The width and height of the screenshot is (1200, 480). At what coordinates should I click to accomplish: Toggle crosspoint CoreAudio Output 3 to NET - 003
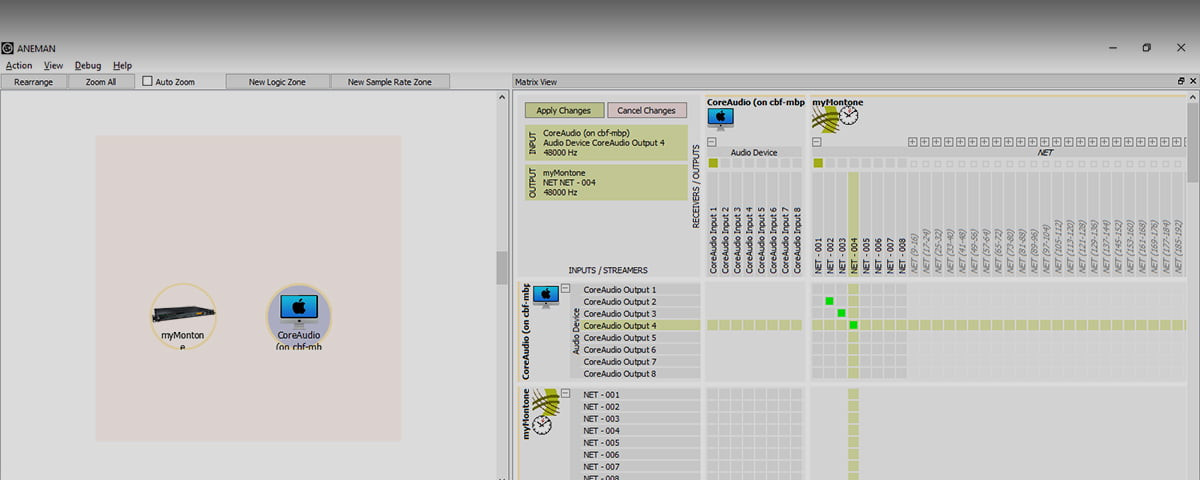841,313
